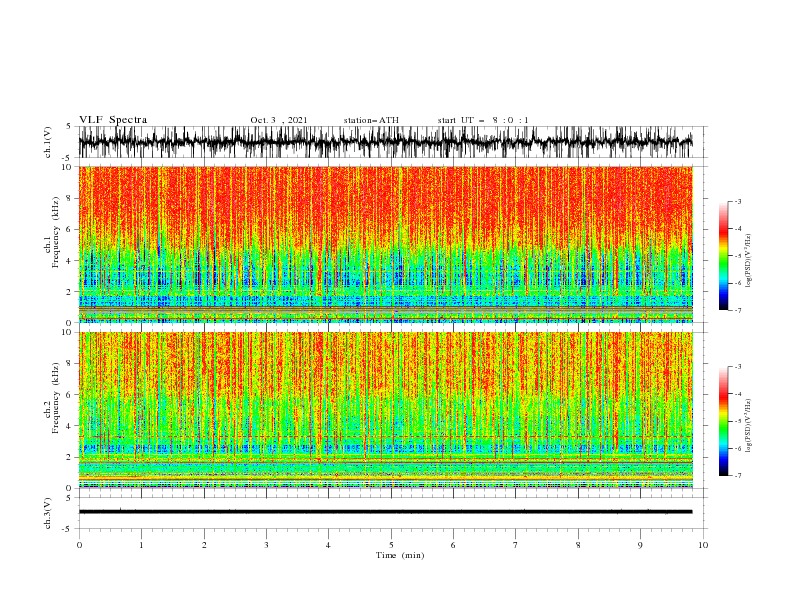
Task: Click the "-3" label on upper colorbar
Action: [737, 201]
